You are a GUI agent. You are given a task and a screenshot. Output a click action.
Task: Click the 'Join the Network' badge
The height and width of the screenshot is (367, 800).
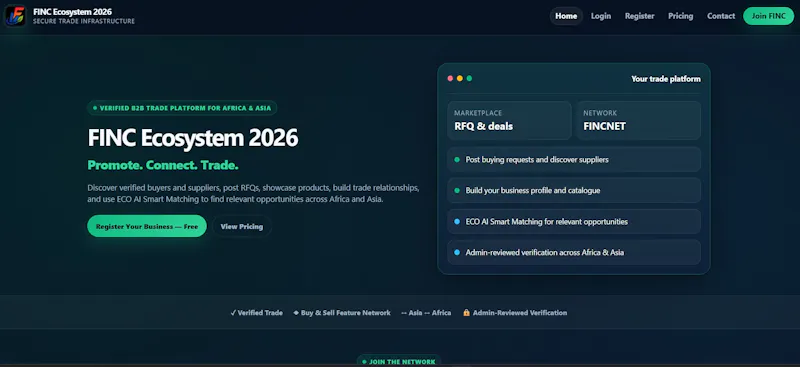pyautogui.click(x=398, y=361)
